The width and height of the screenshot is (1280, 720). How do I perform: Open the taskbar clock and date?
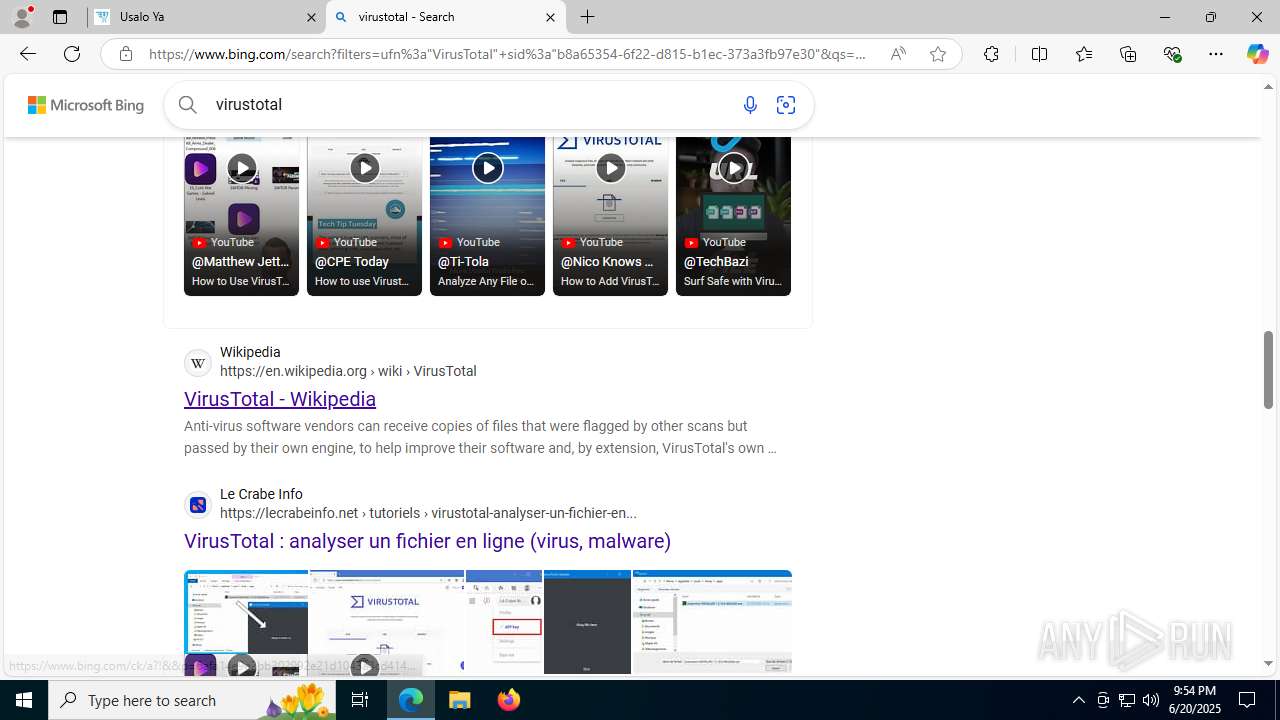point(1195,700)
